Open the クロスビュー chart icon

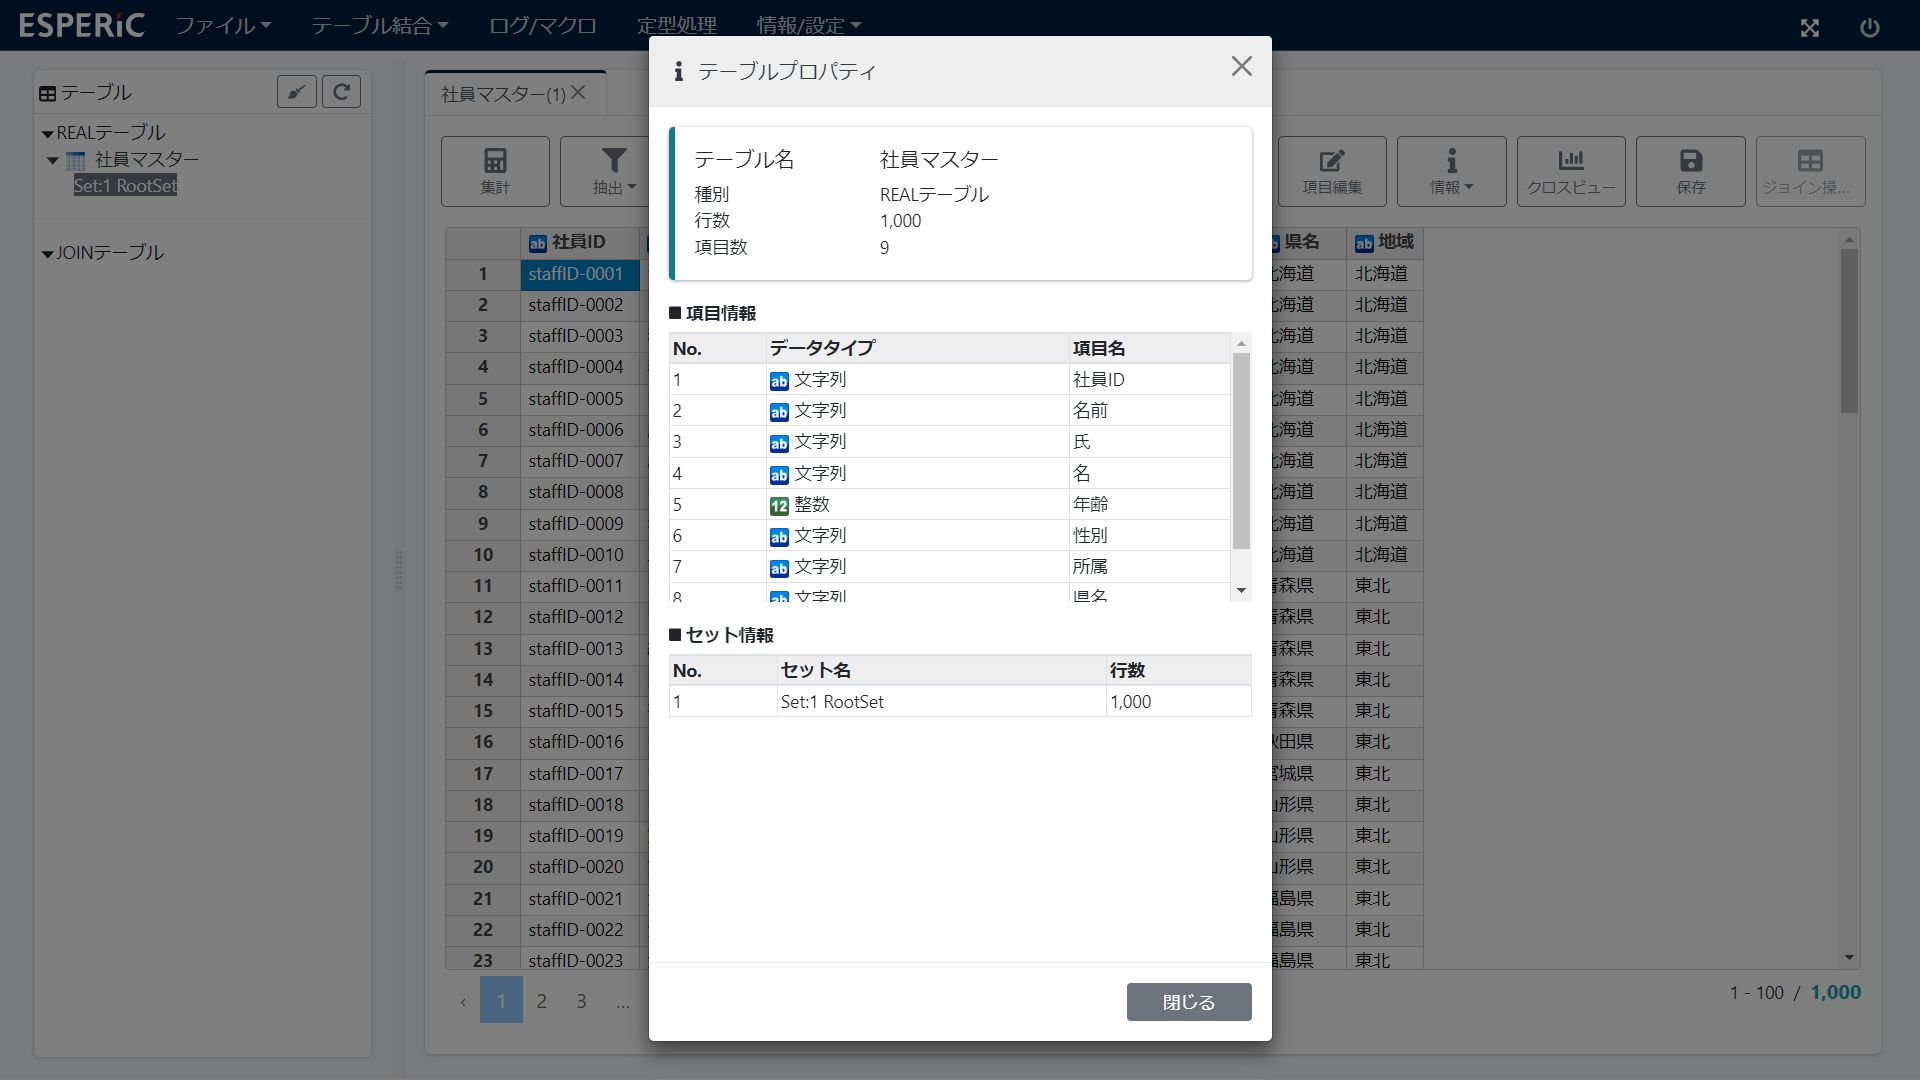point(1570,161)
